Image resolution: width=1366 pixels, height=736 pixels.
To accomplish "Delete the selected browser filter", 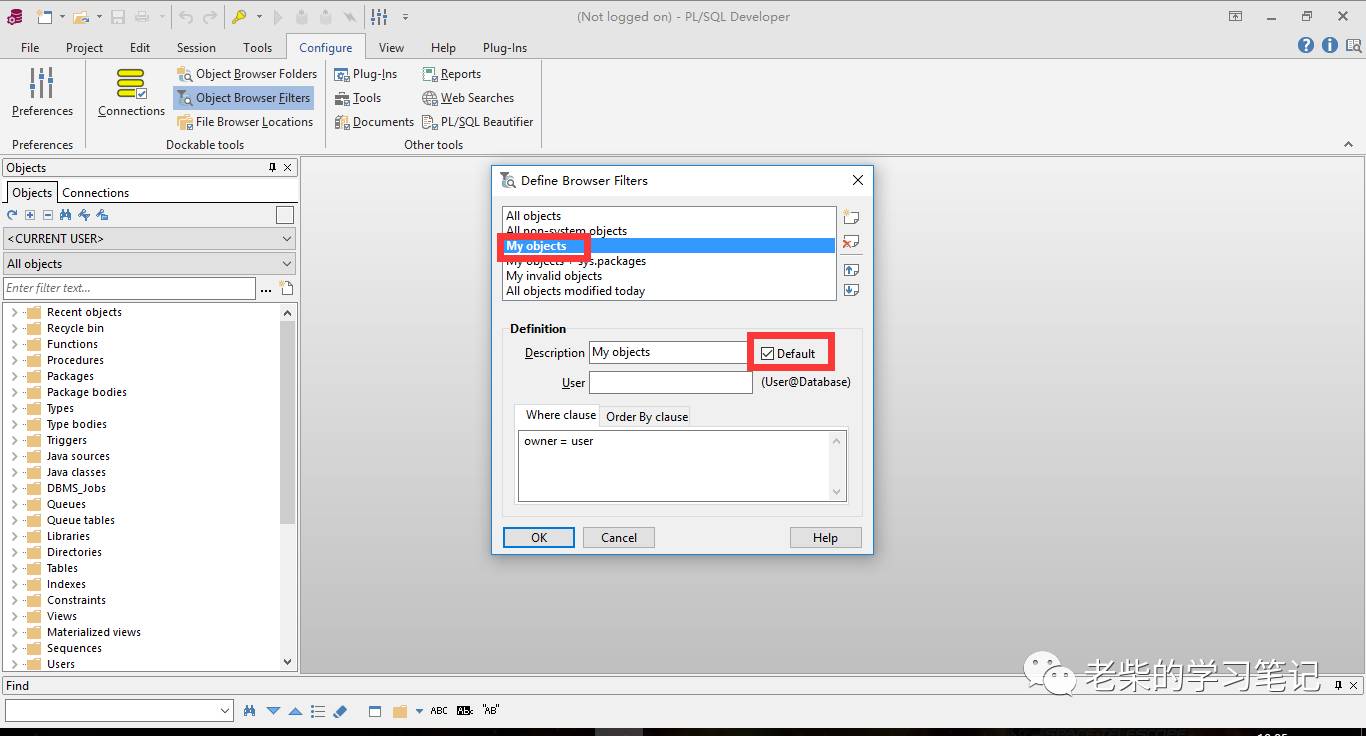I will (x=851, y=242).
